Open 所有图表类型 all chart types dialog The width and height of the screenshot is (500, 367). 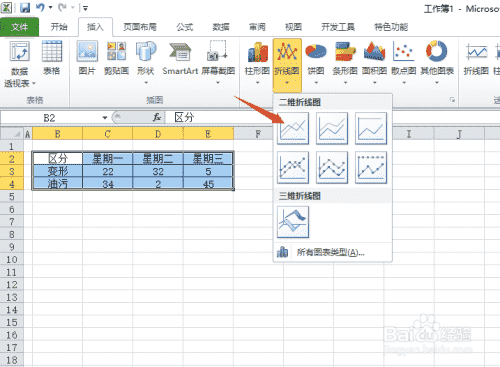click(x=332, y=252)
